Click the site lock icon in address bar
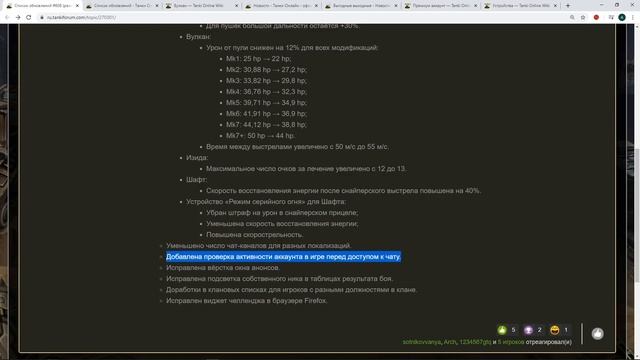The height and width of the screenshot is (360, 640). pyautogui.click(x=42, y=18)
